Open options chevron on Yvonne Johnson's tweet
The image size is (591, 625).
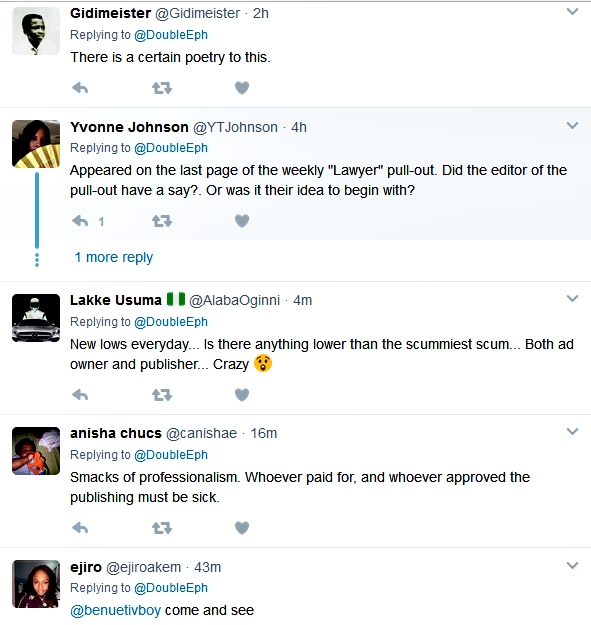coord(572,126)
